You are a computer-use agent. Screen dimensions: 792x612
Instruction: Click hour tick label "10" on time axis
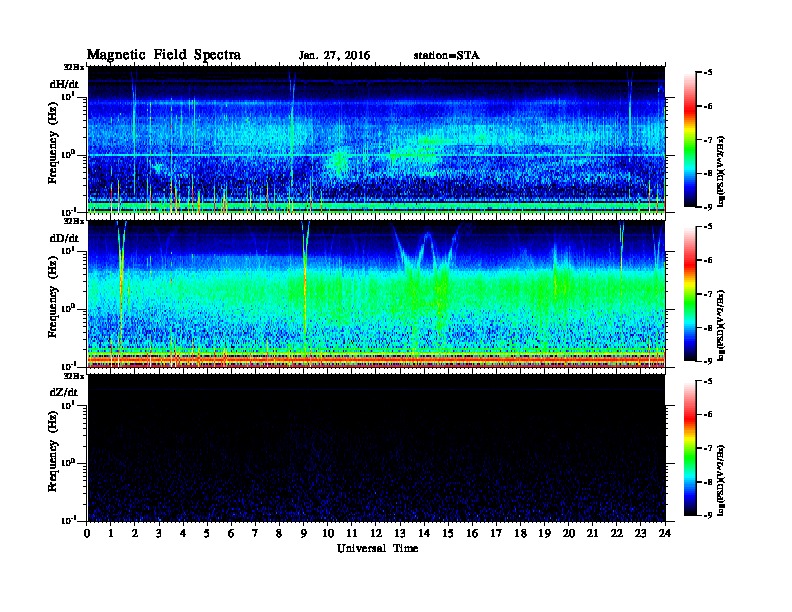tap(328, 534)
